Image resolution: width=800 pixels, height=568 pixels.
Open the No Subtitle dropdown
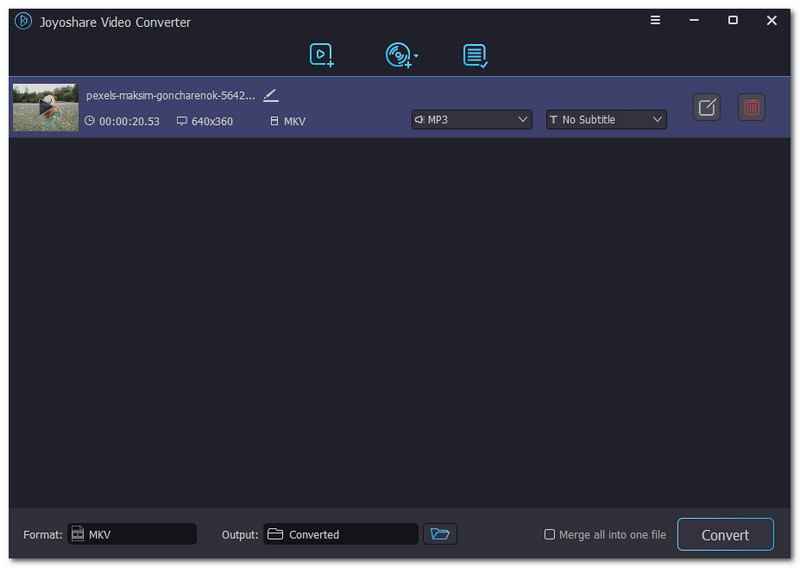[x=606, y=119]
